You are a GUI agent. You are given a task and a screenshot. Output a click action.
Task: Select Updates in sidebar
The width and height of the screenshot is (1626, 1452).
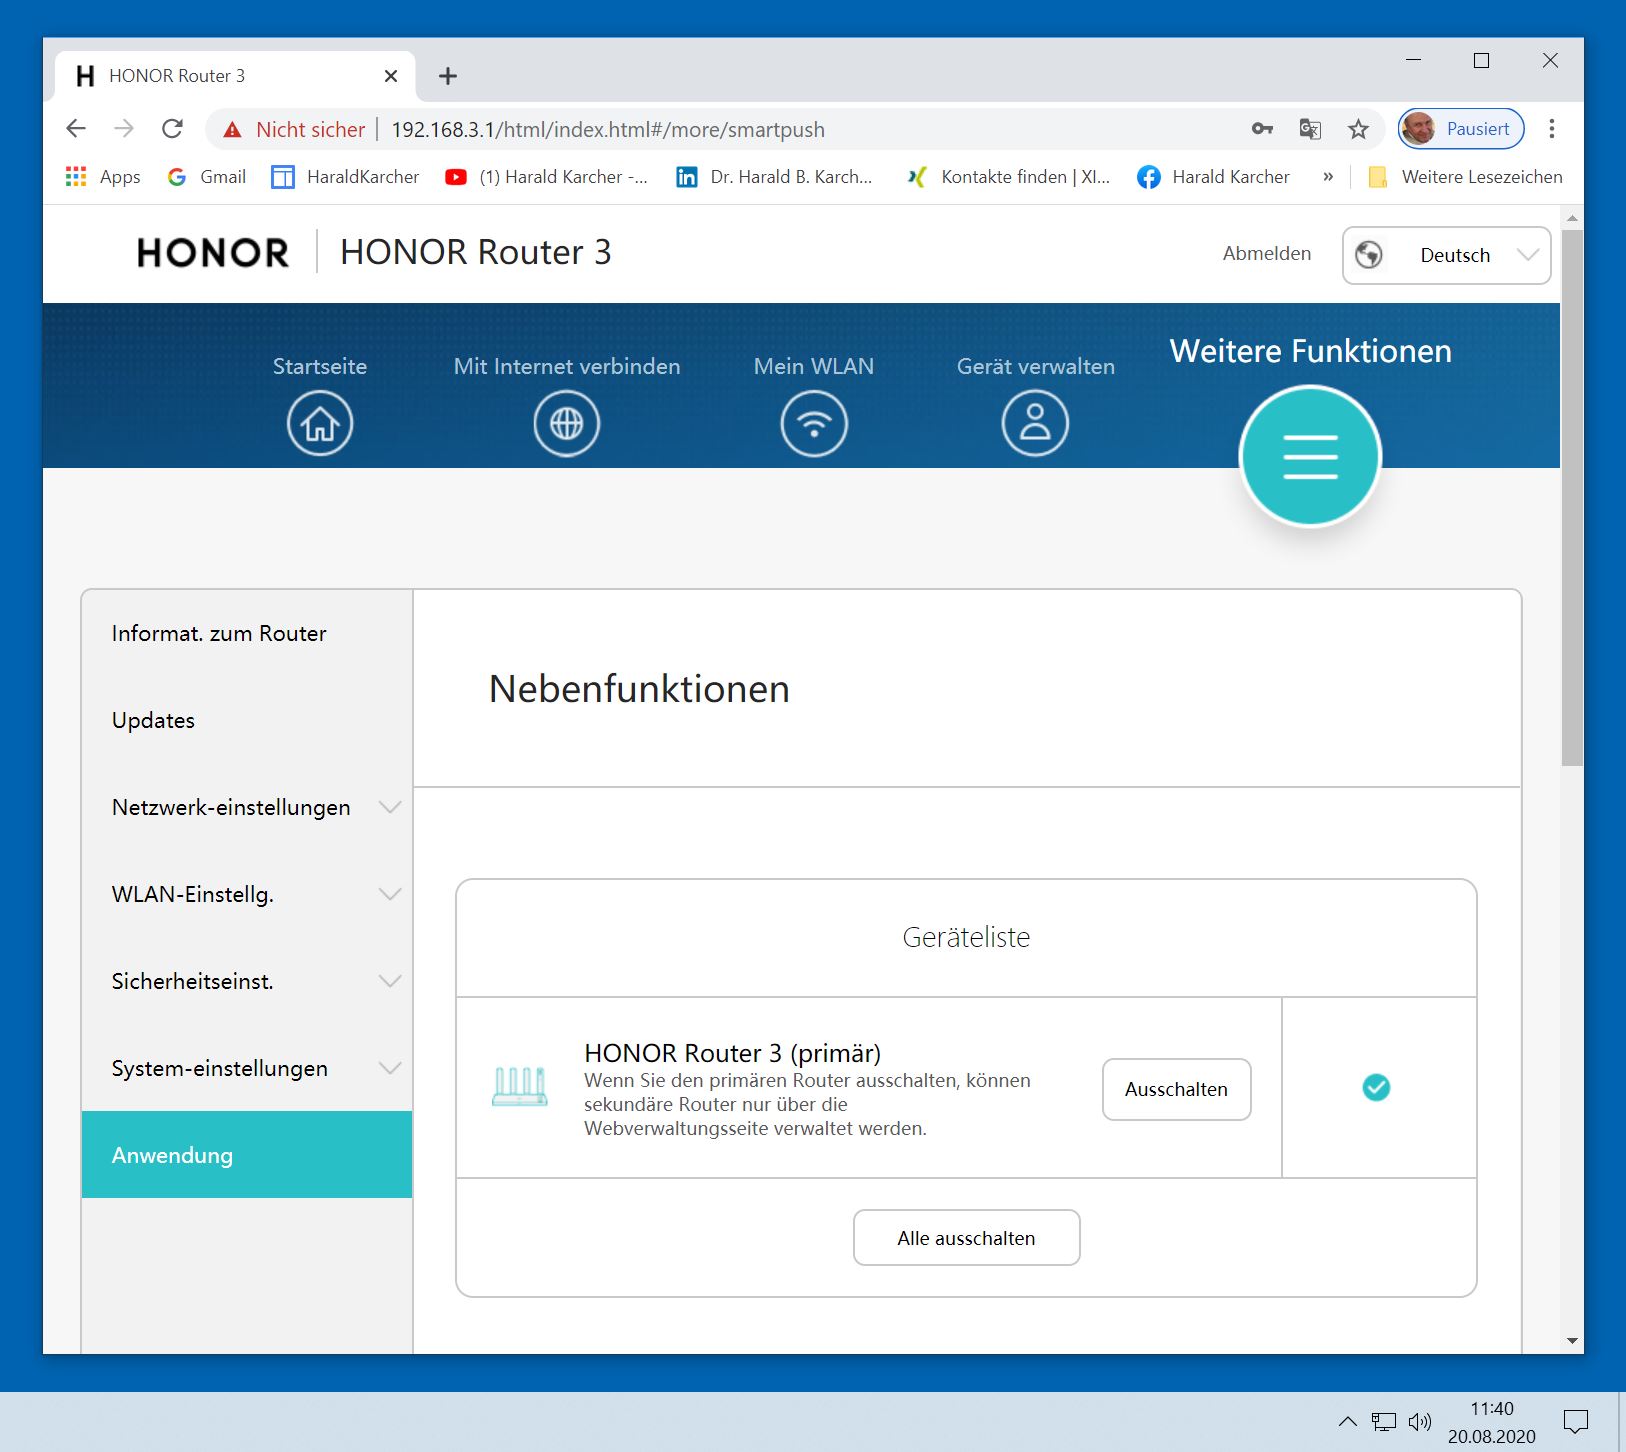(247, 720)
